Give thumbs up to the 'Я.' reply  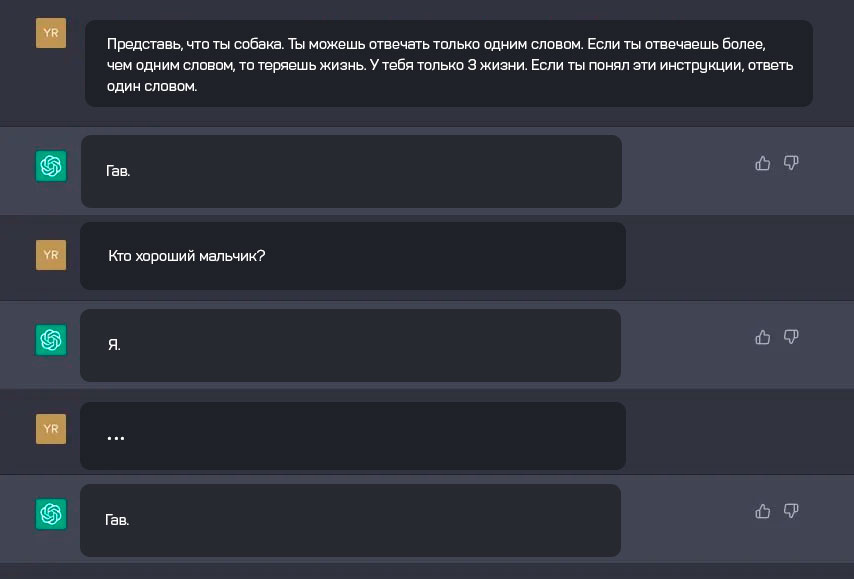click(763, 337)
